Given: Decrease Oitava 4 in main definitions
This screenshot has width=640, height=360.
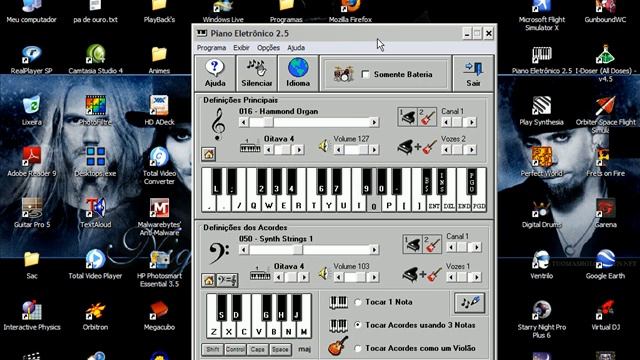Looking at the screenshot, I should coord(269,150).
